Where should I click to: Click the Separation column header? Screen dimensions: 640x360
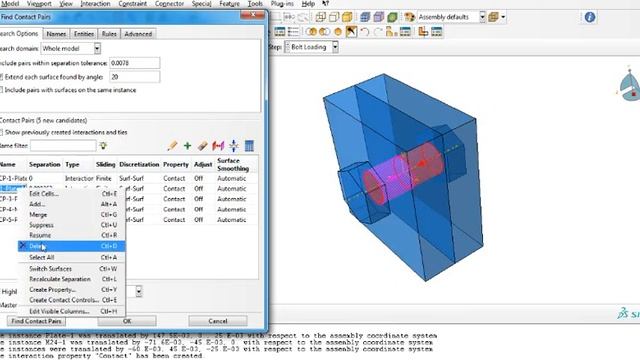click(x=45, y=164)
